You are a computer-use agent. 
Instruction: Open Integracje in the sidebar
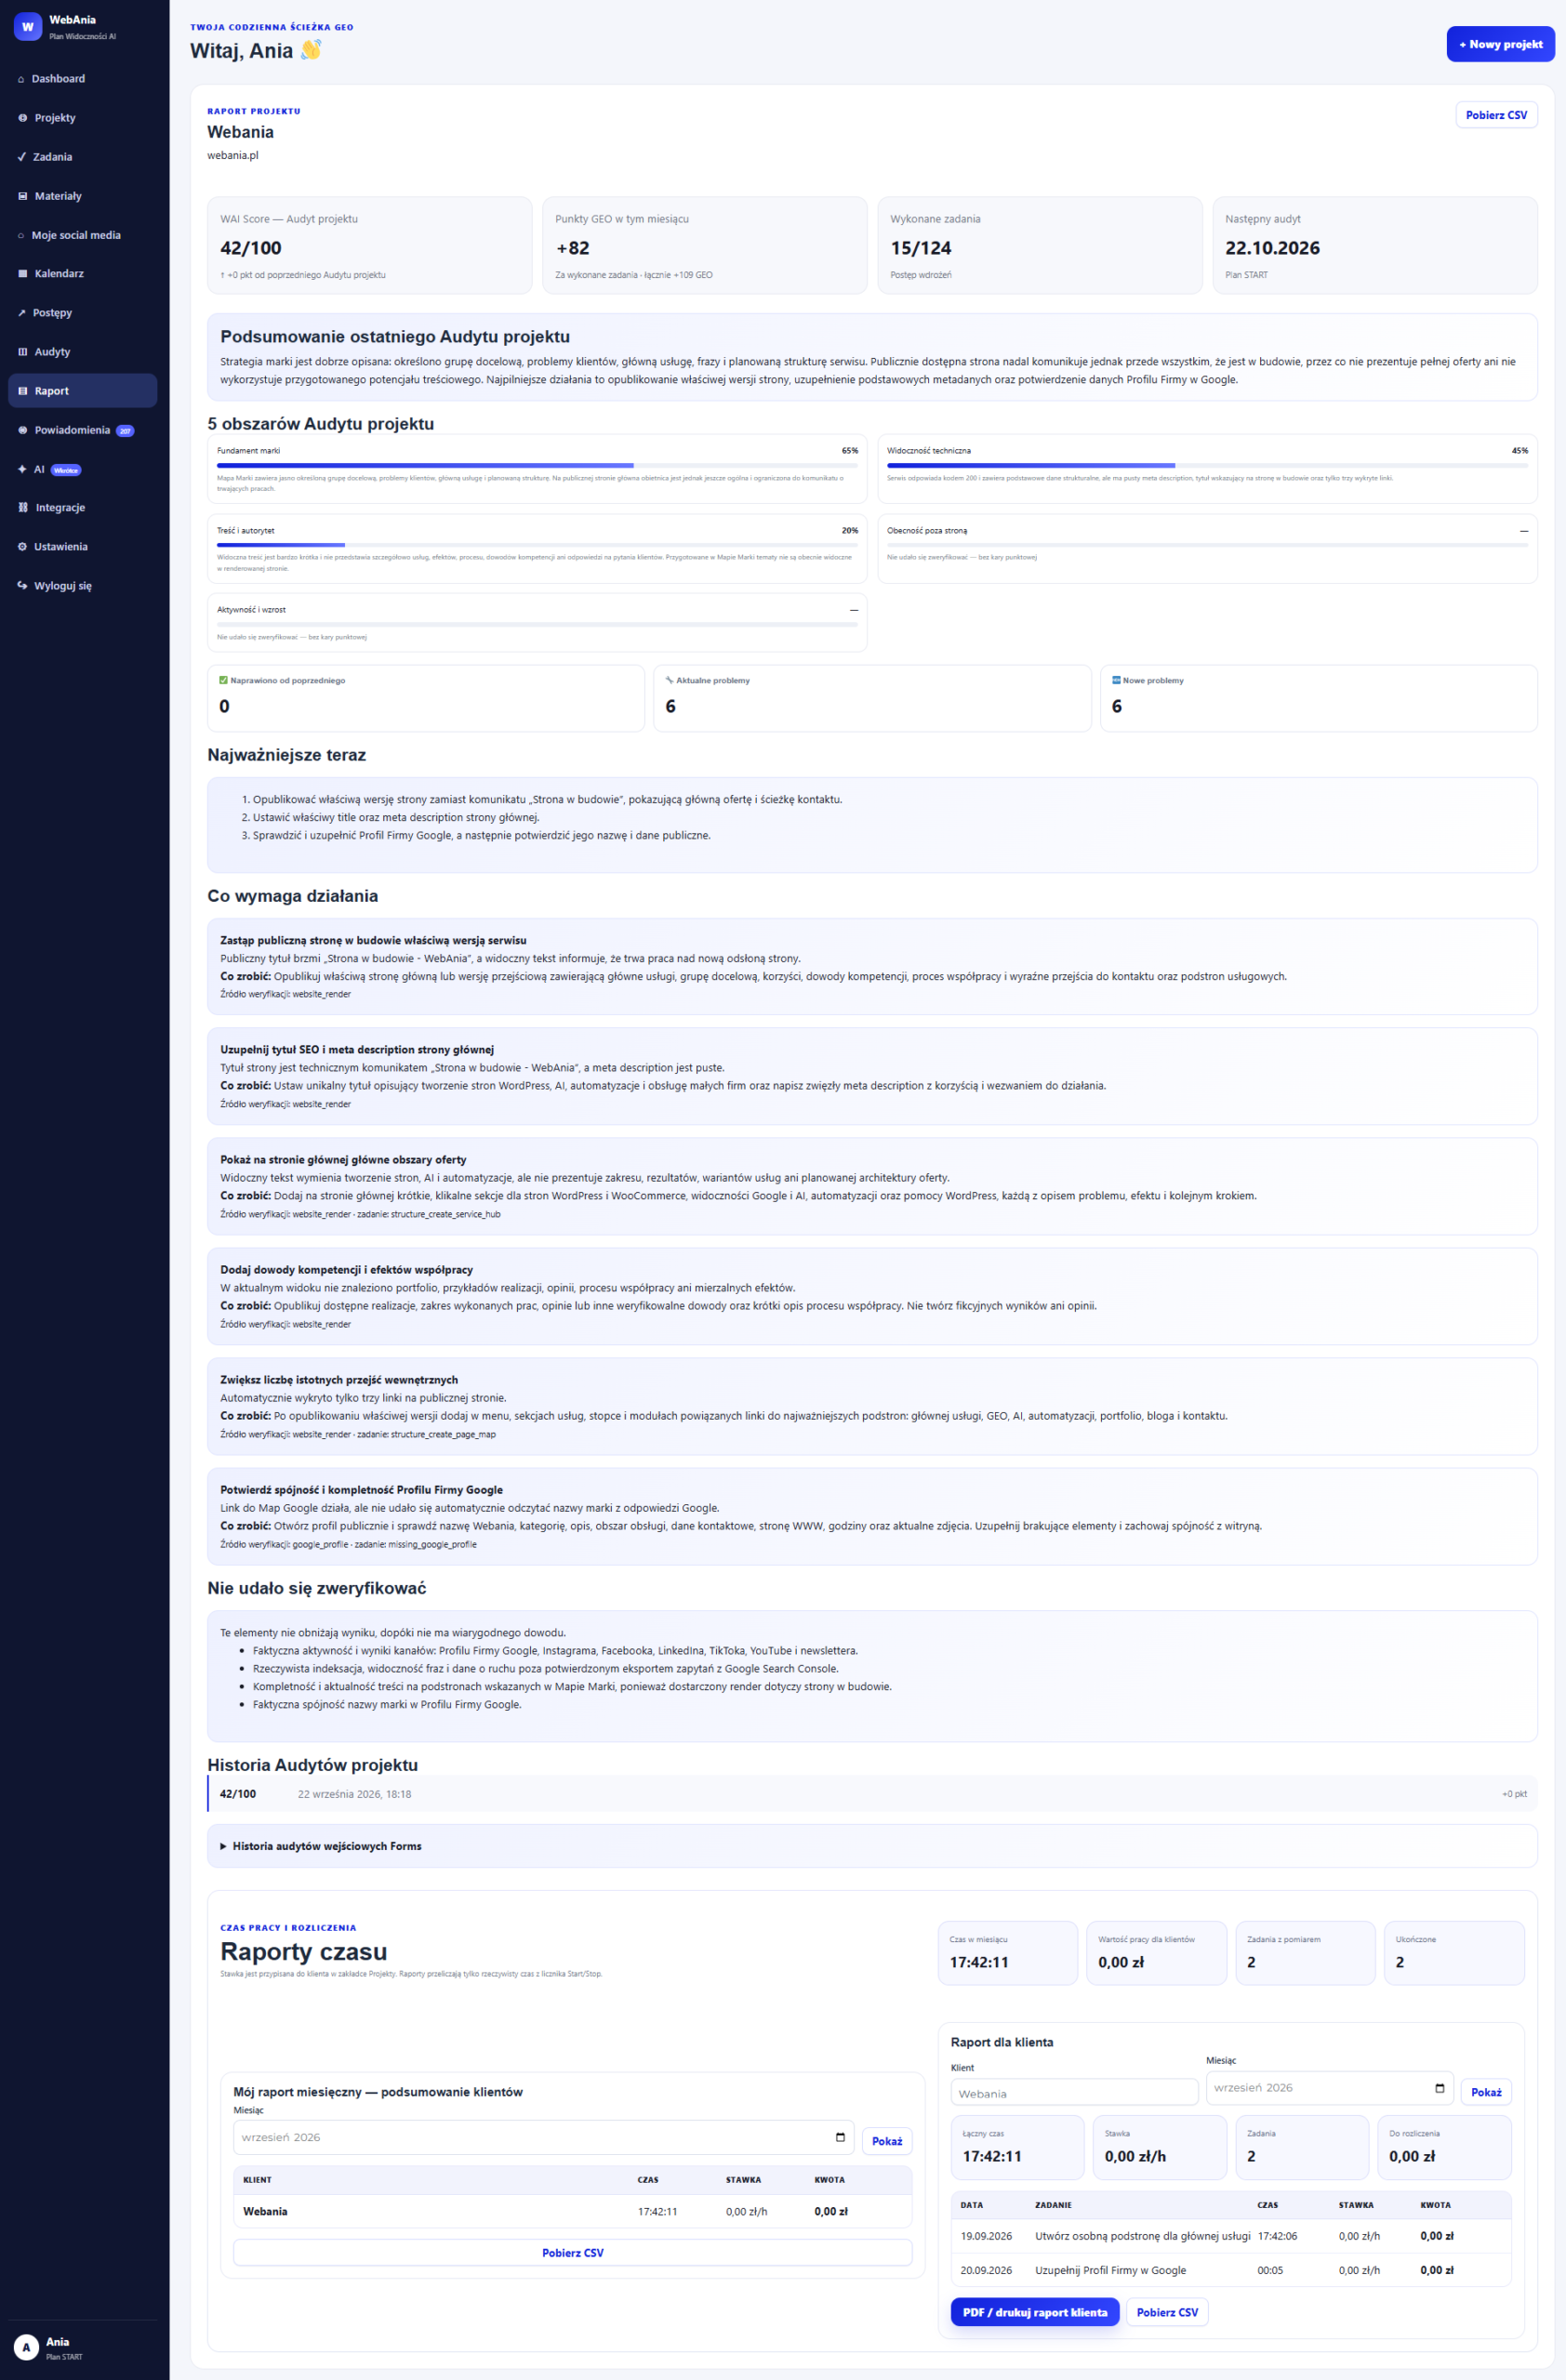tap(82, 508)
